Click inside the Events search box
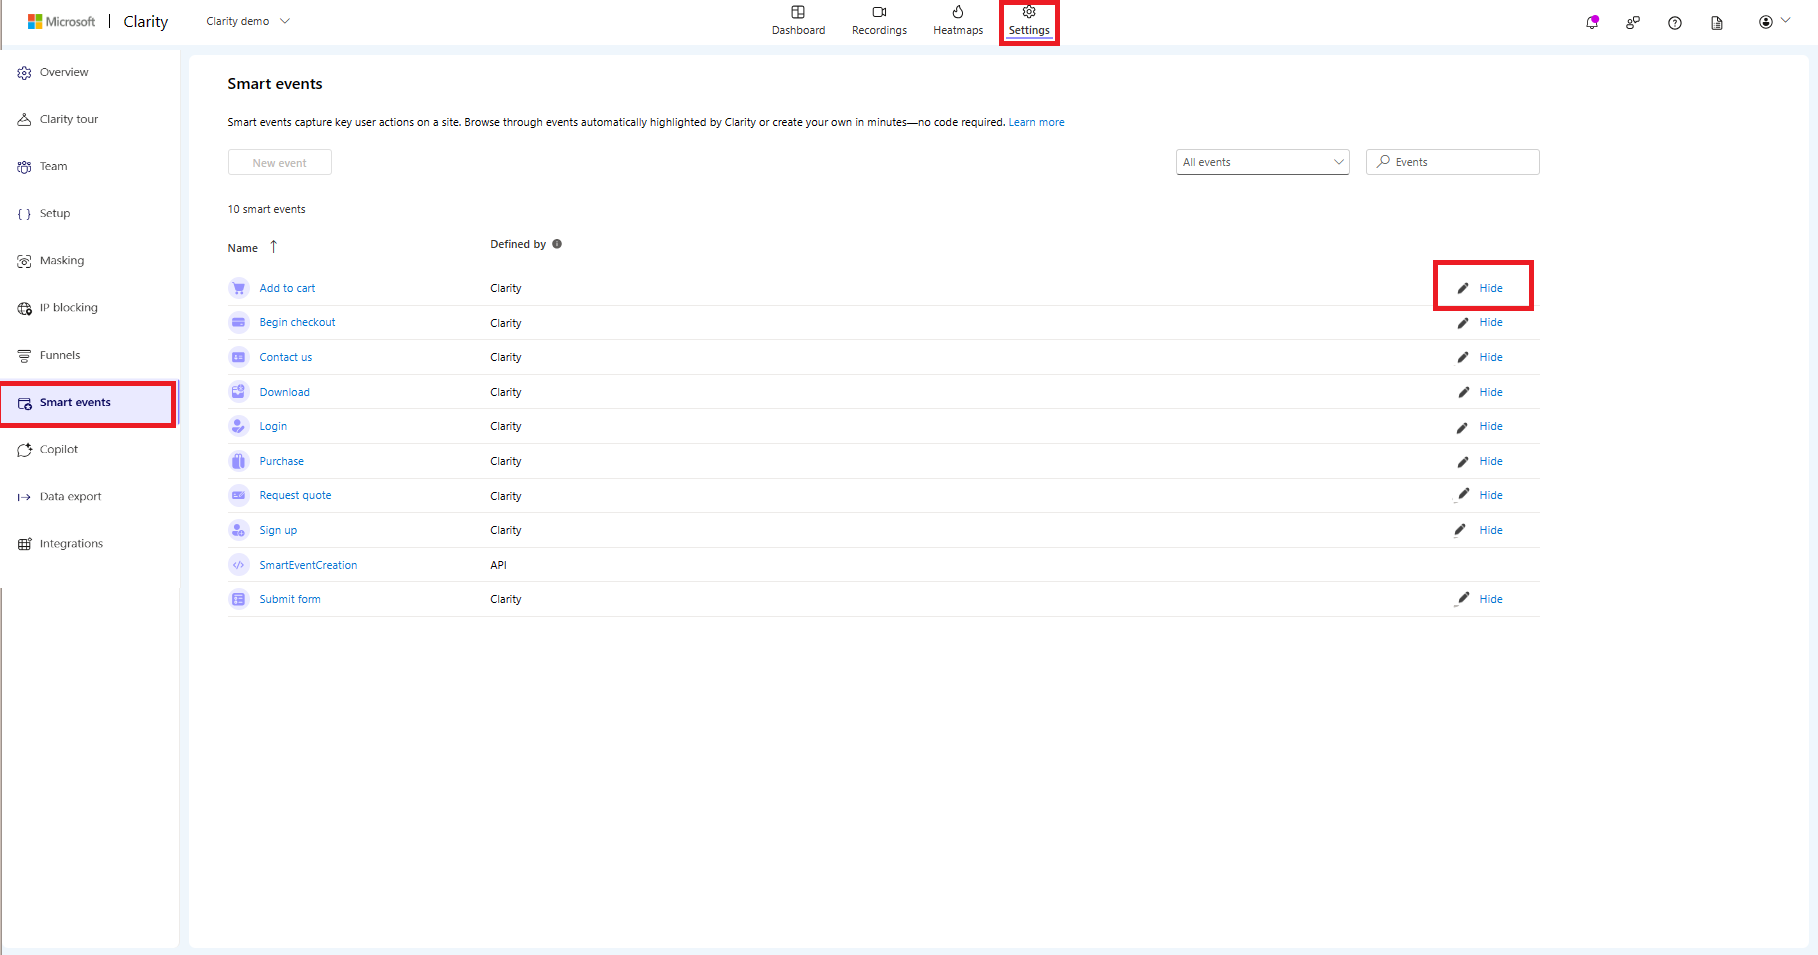Viewport: 1818px width, 955px height. [x=1452, y=161]
